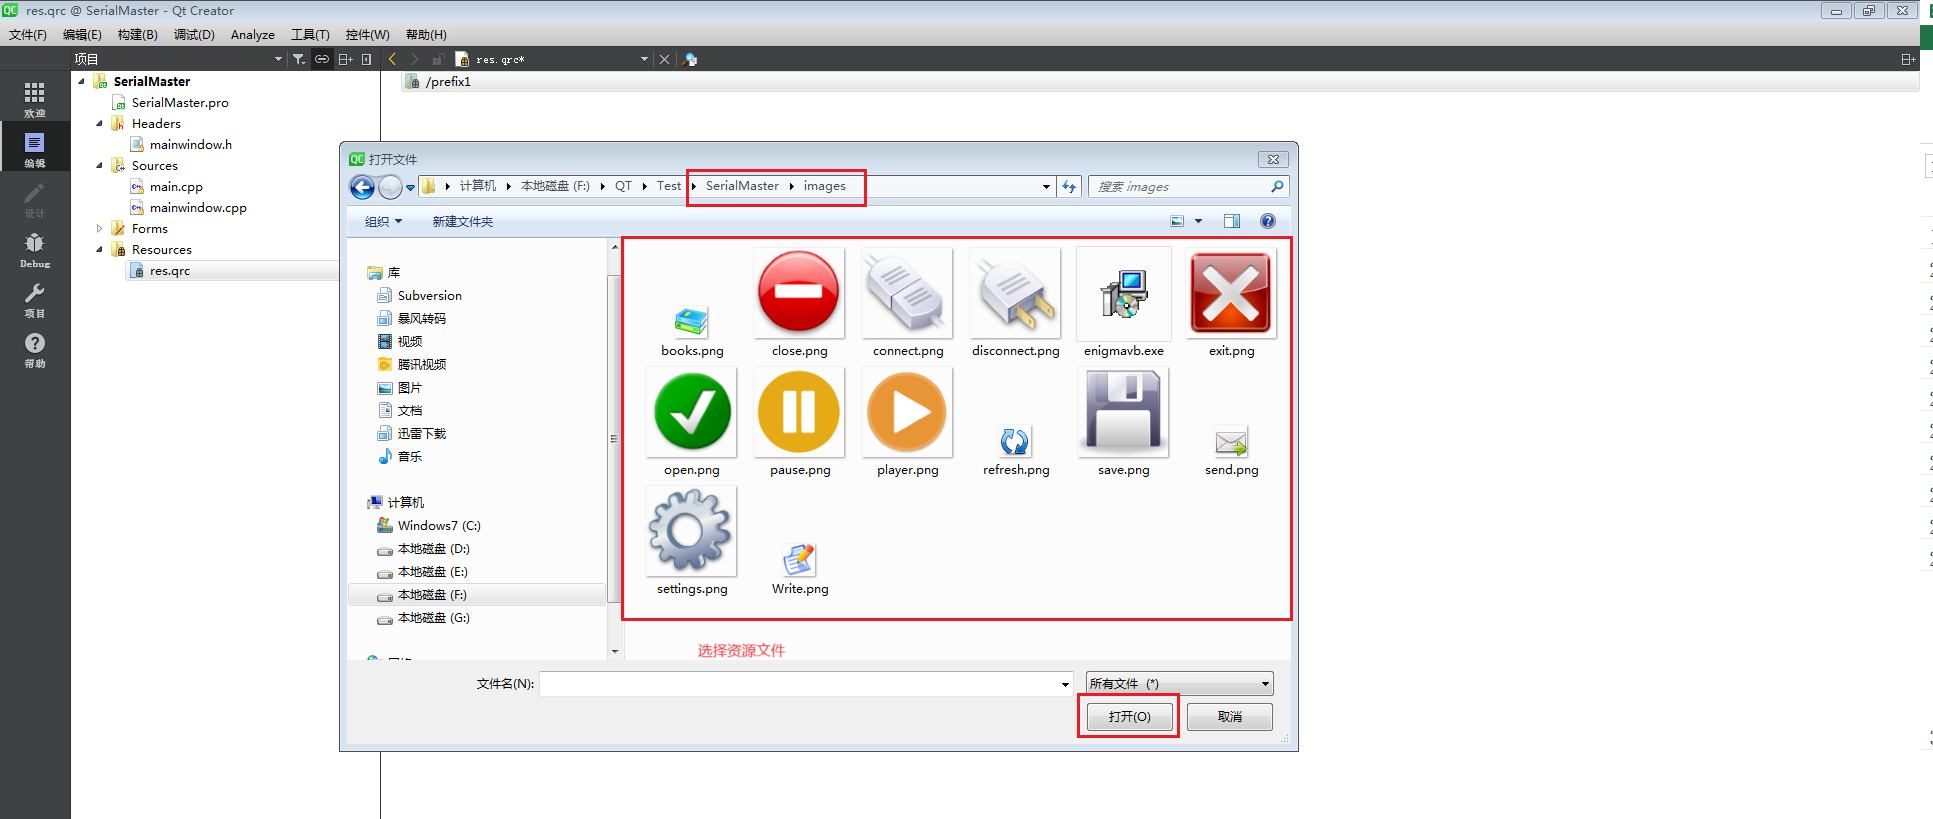Image resolution: width=1933 pixels, height=819 pixels.
Task: Open the dialog help icon
Action: pos(1267,221)
